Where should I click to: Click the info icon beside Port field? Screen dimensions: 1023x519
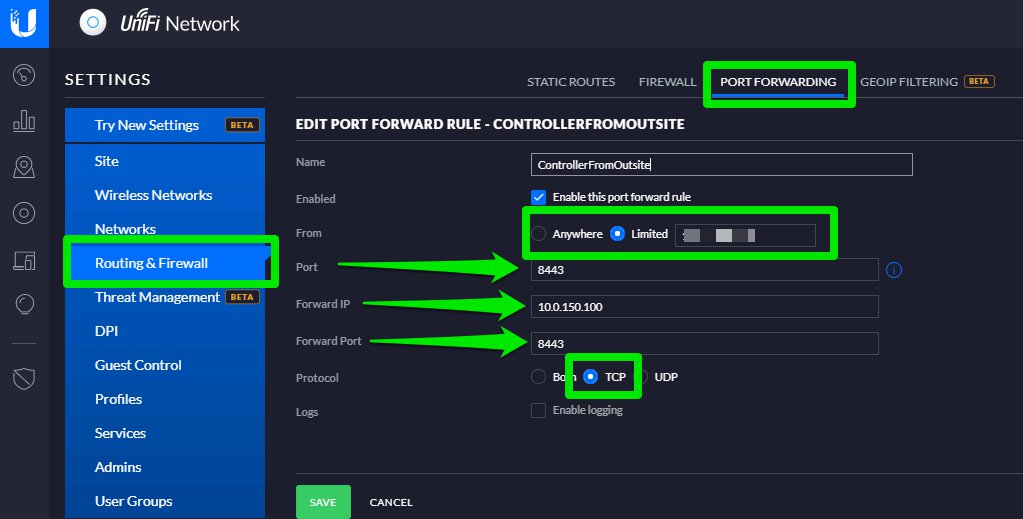[894, 269]
